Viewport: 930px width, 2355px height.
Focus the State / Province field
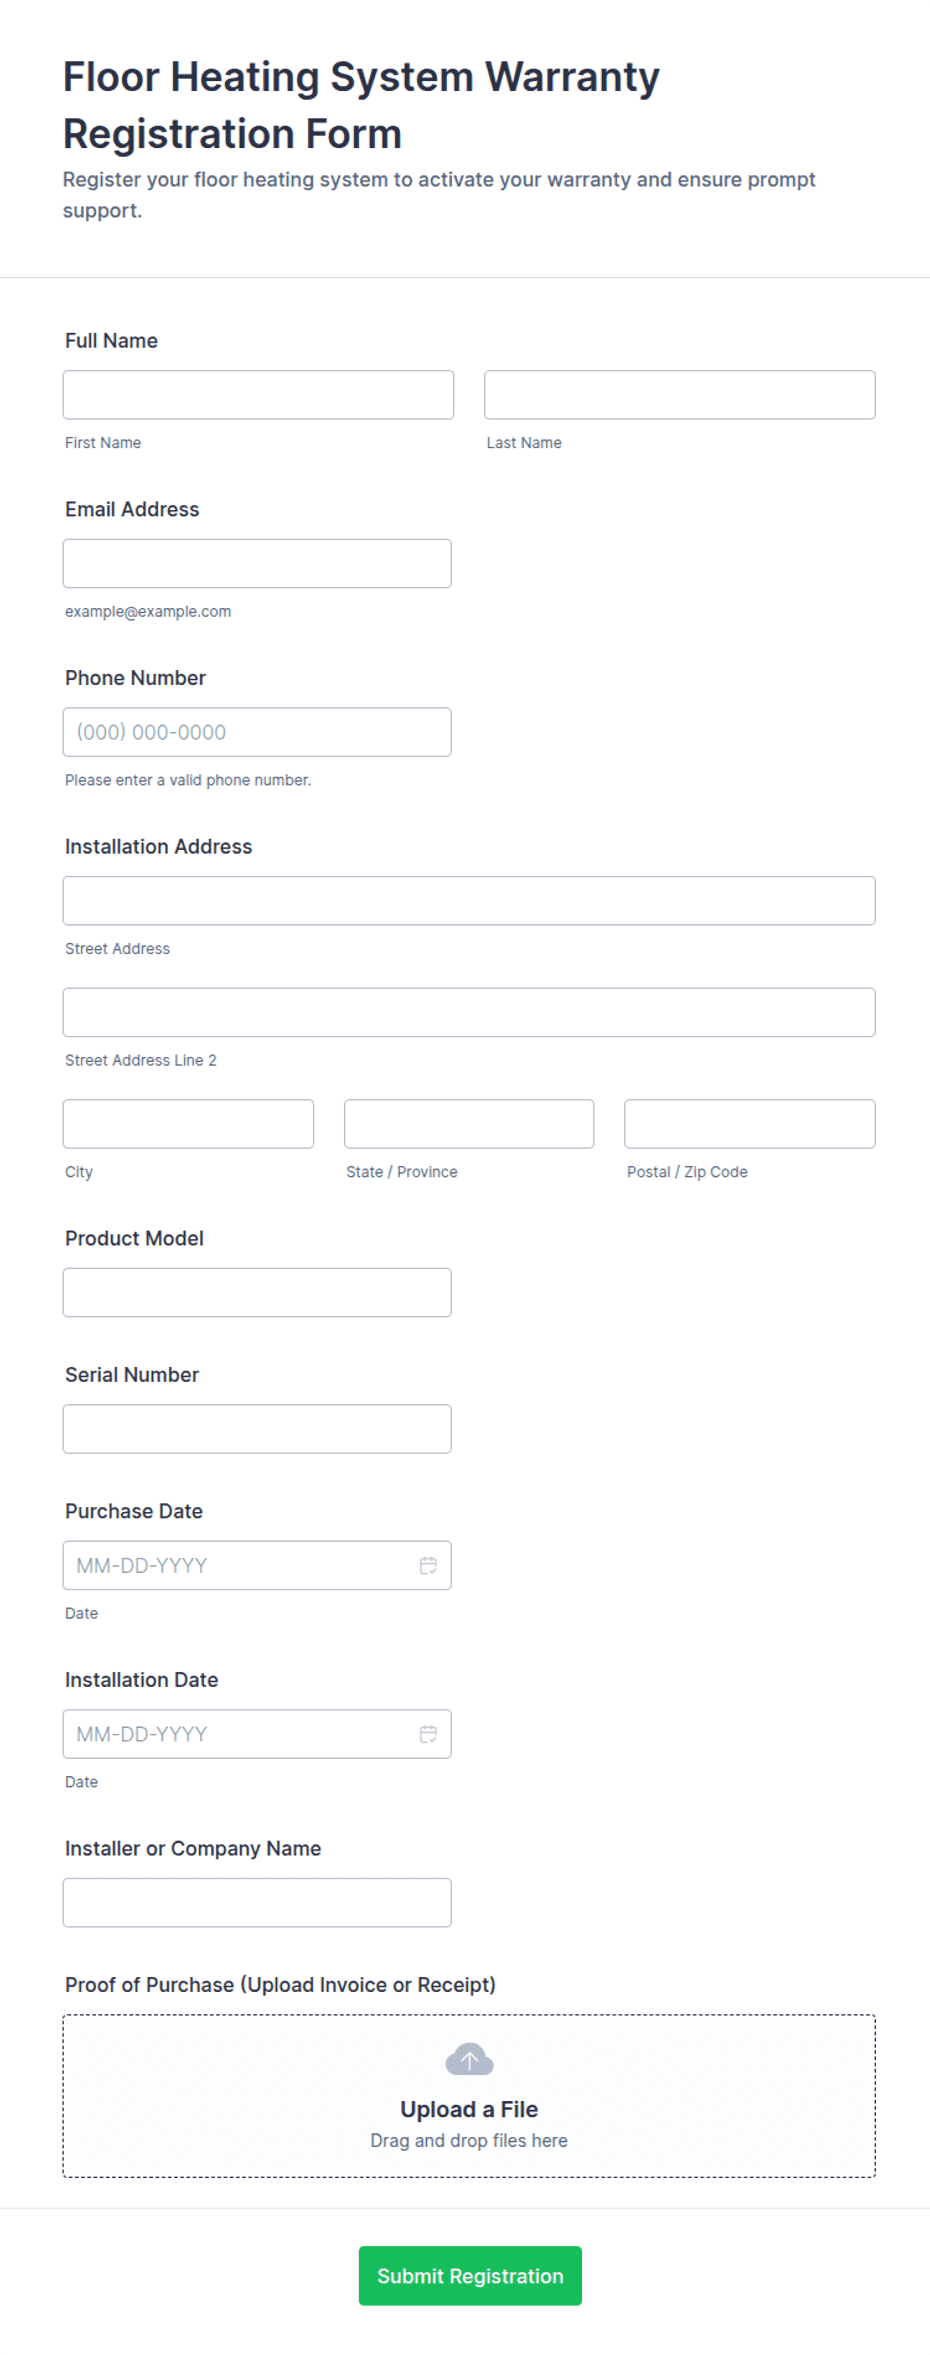(x=469, y=1124)
